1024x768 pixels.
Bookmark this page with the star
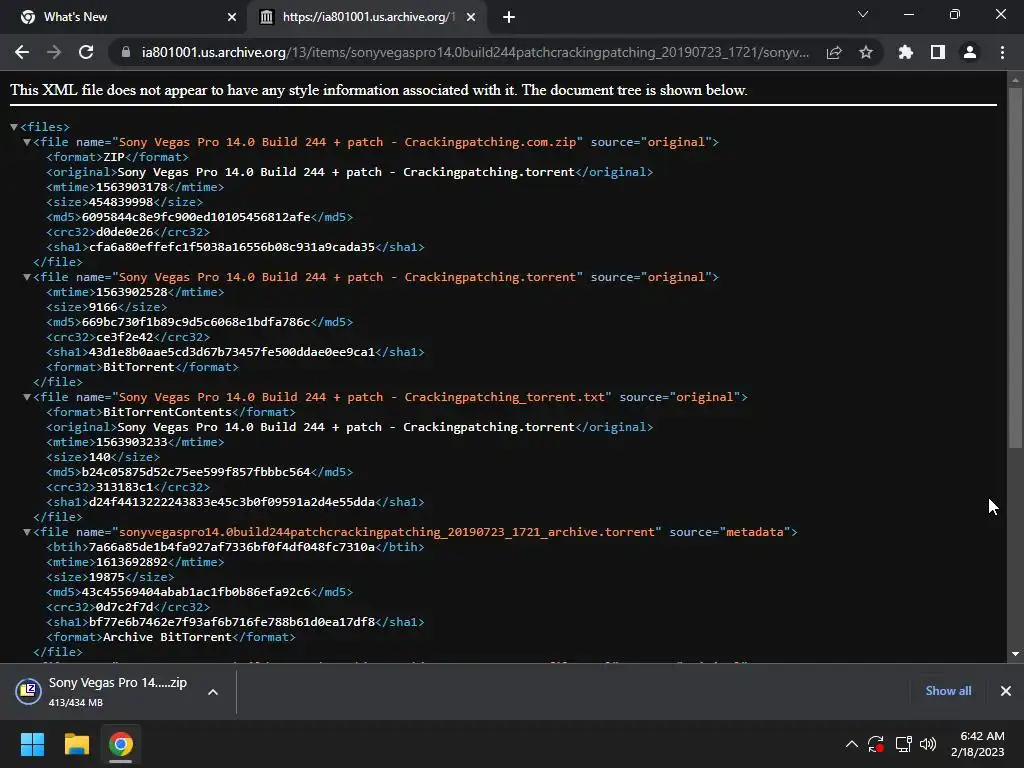click(866, 52)
